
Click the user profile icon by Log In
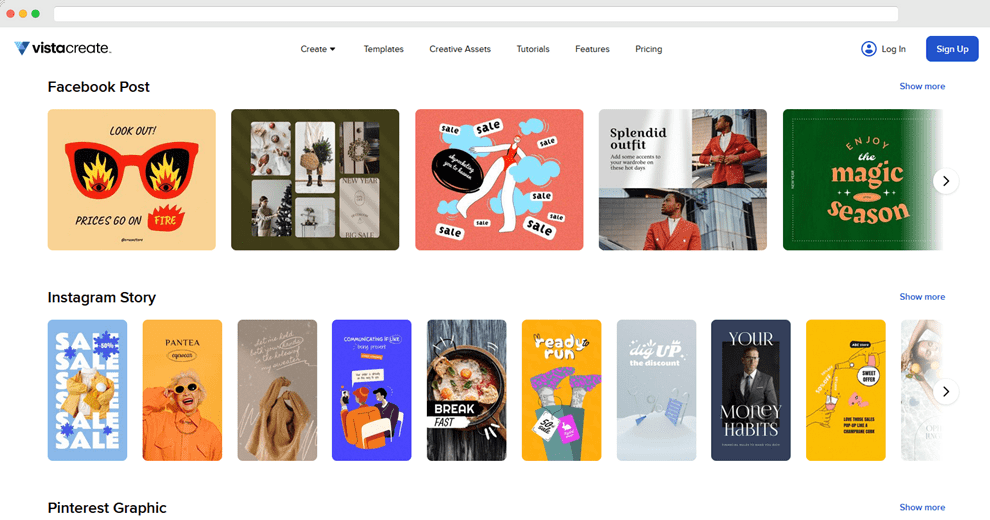click(869, 49)
